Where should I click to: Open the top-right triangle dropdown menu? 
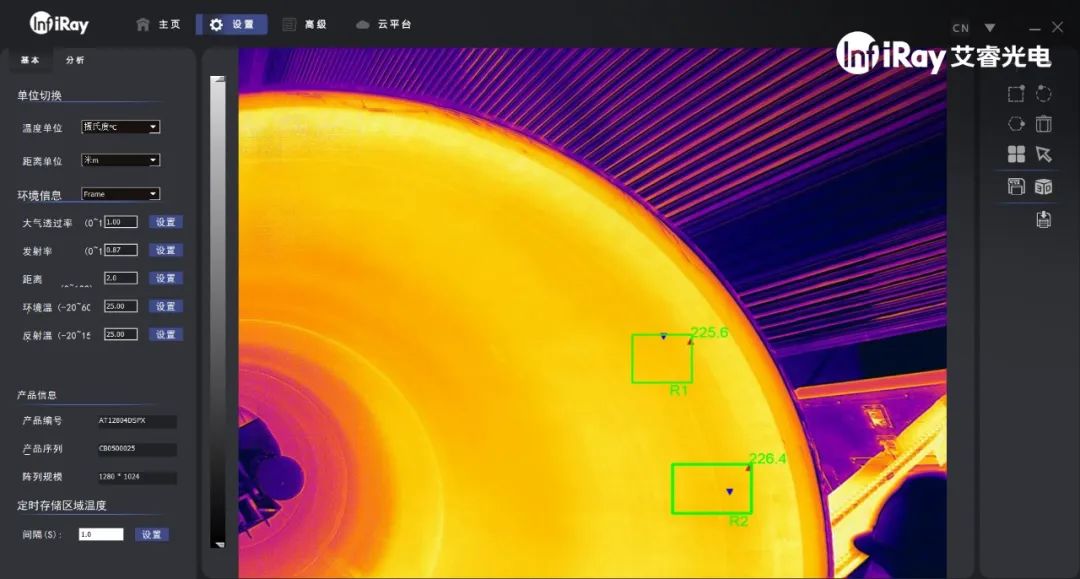point(990,28)
